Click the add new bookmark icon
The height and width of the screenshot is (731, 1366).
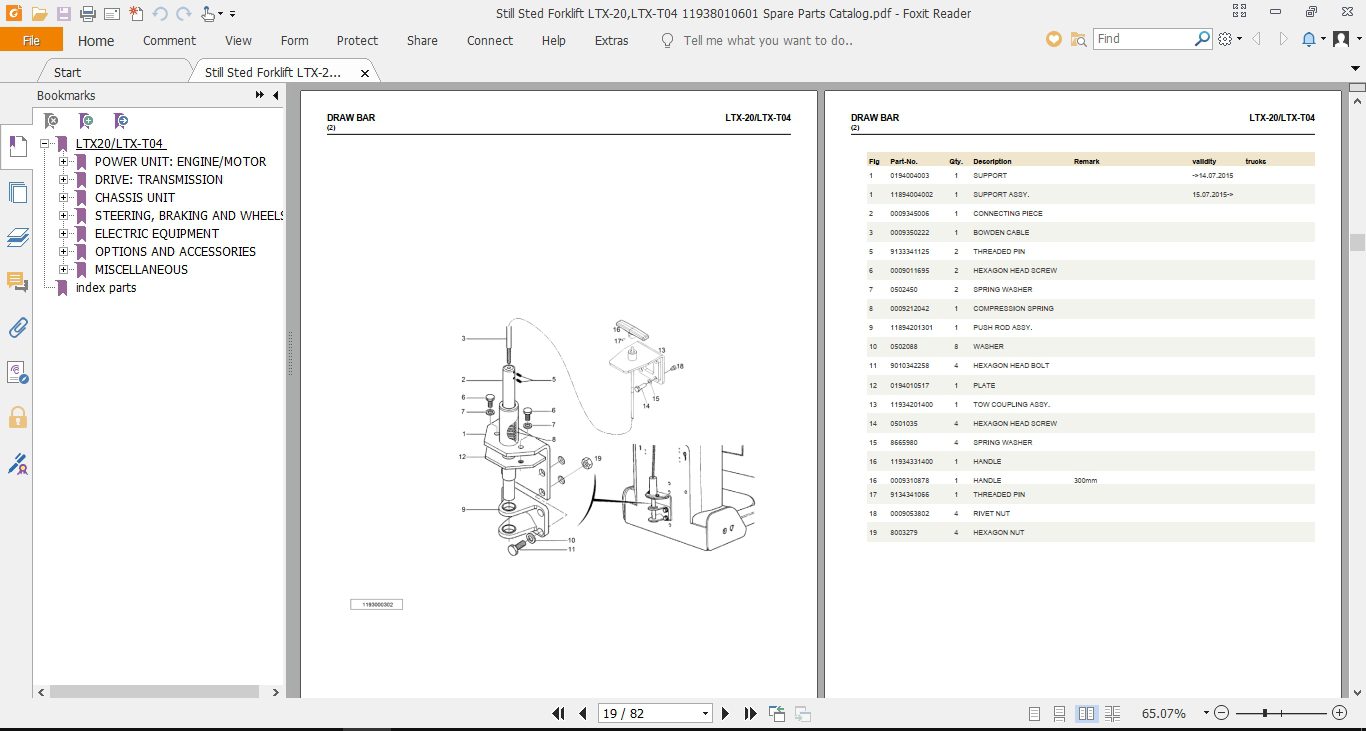coord(86,121)
